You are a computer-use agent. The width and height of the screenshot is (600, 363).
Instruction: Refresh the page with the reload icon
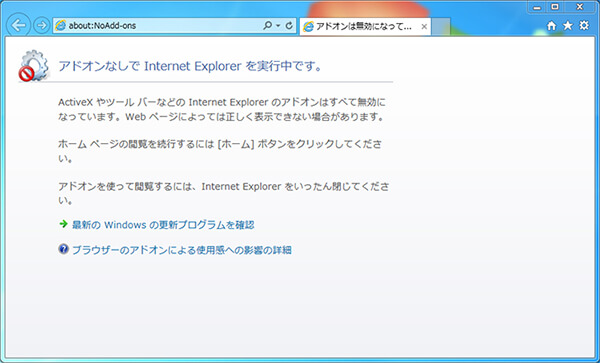pyautogui.click(x=289, y=26)
